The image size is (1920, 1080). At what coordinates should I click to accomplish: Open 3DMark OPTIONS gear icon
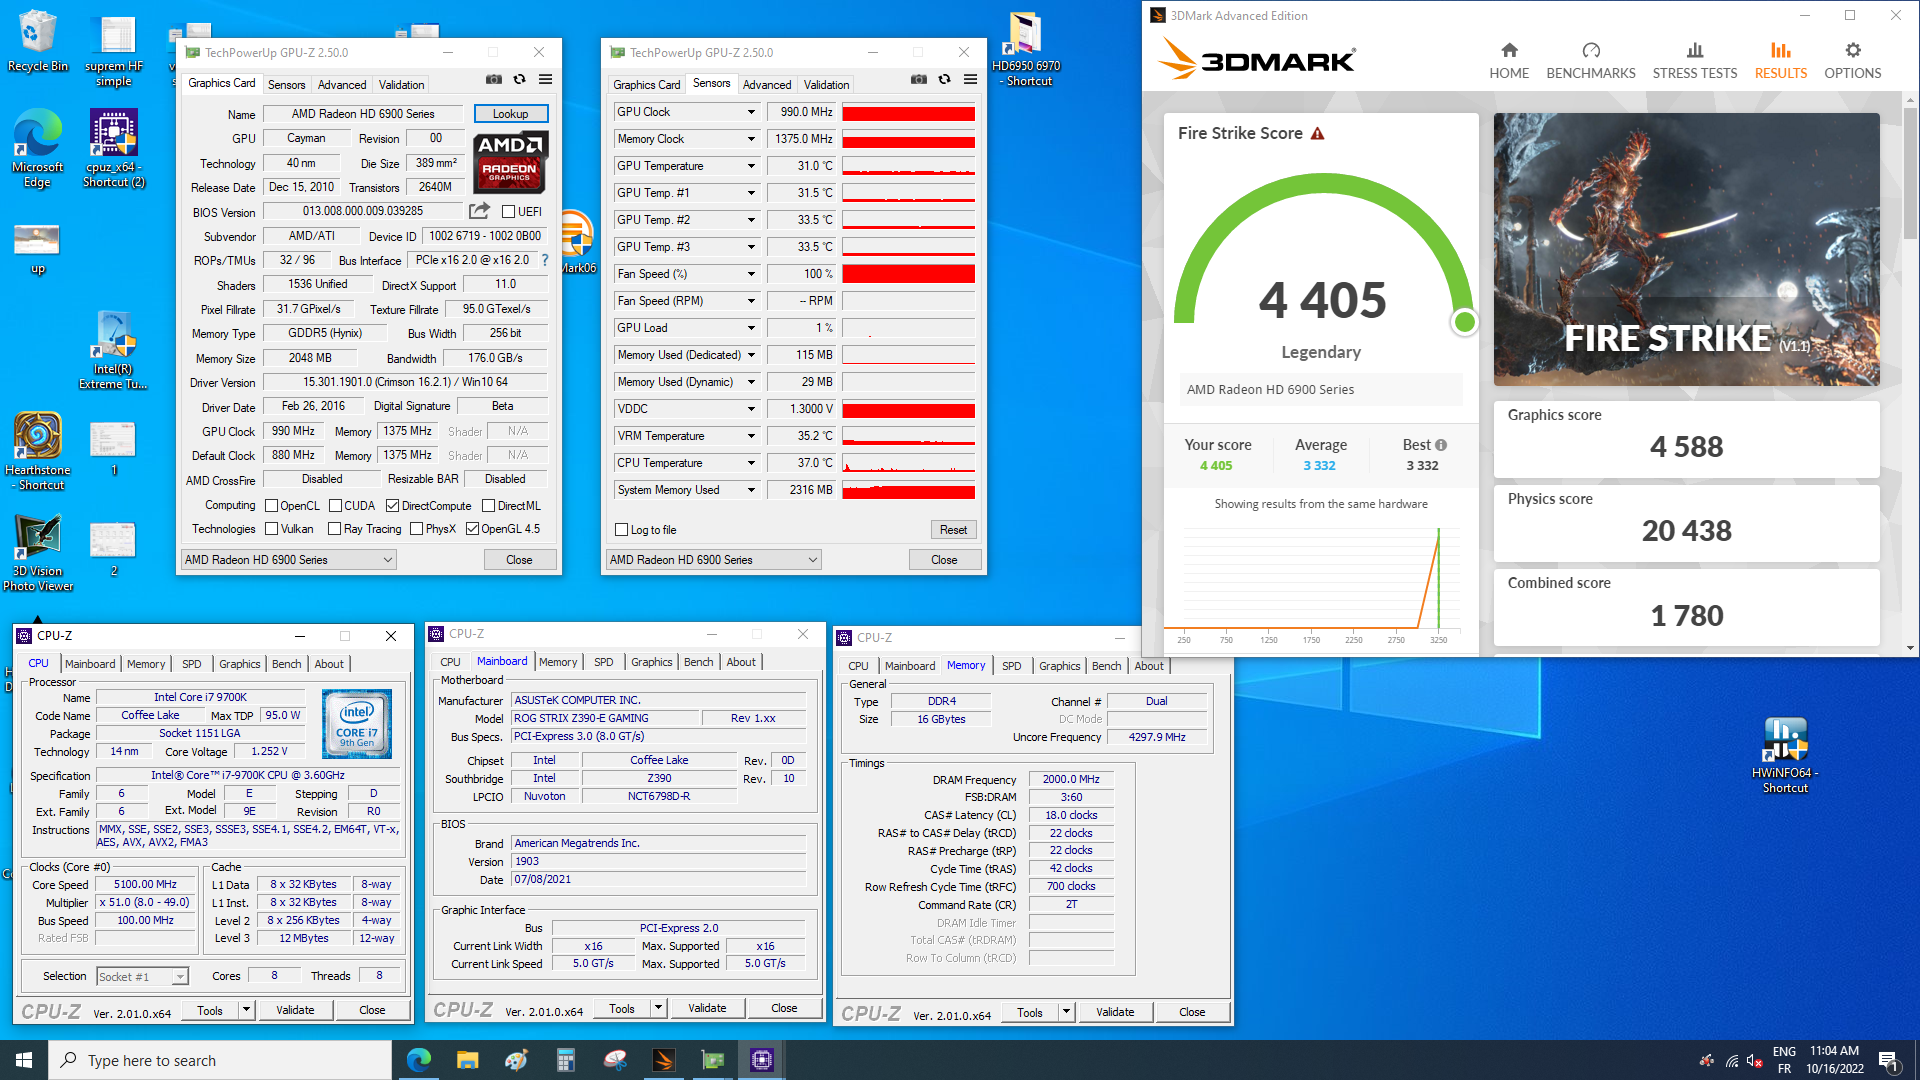[1852, 51]
